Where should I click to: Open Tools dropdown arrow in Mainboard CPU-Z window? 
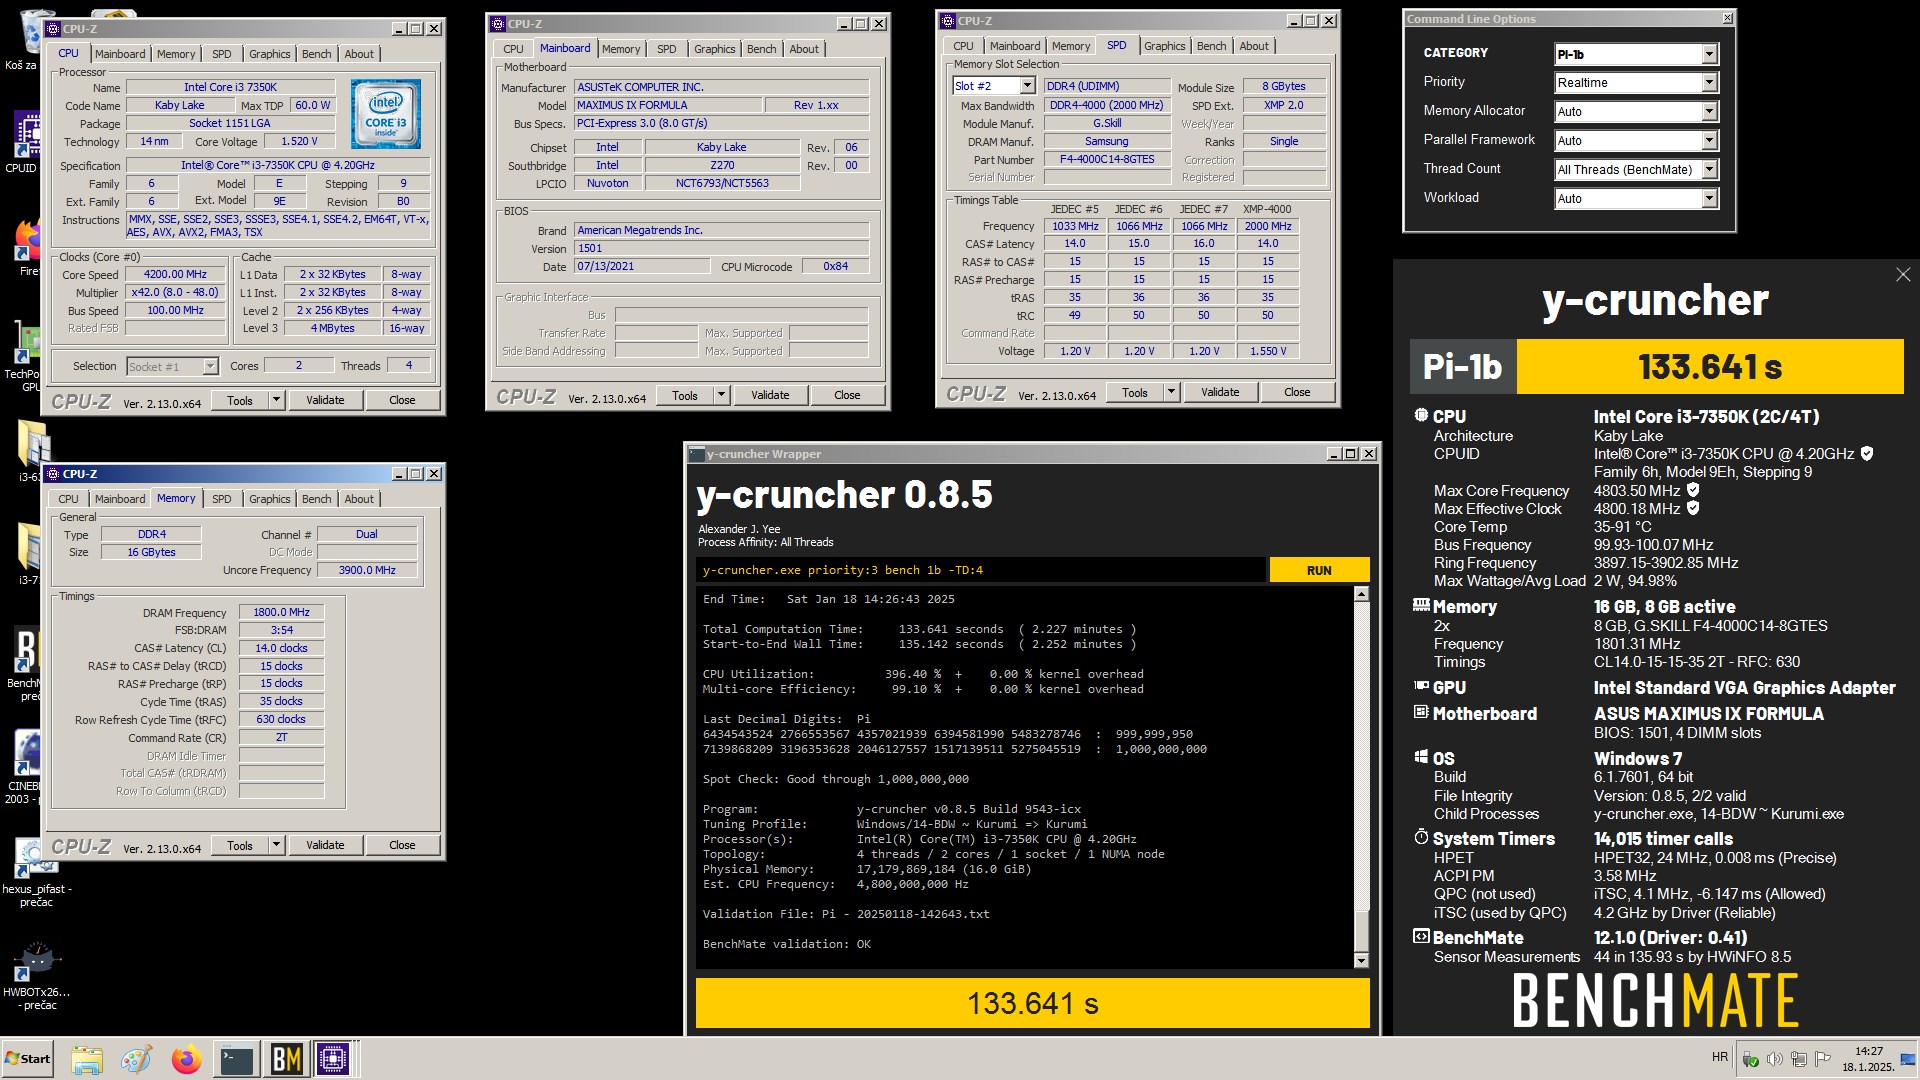pos(721,395)
